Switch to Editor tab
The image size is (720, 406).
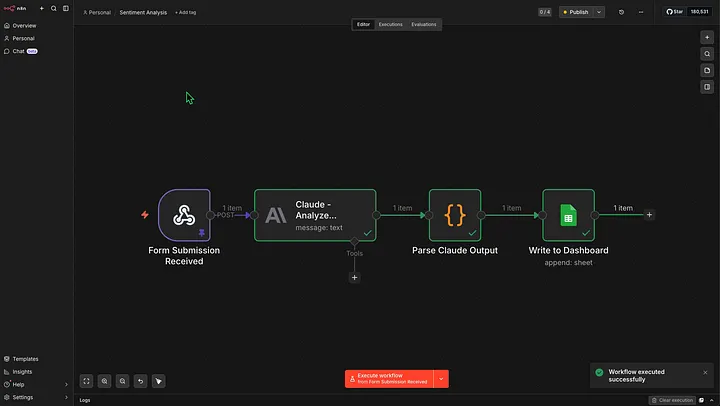(x=363, y=24)
